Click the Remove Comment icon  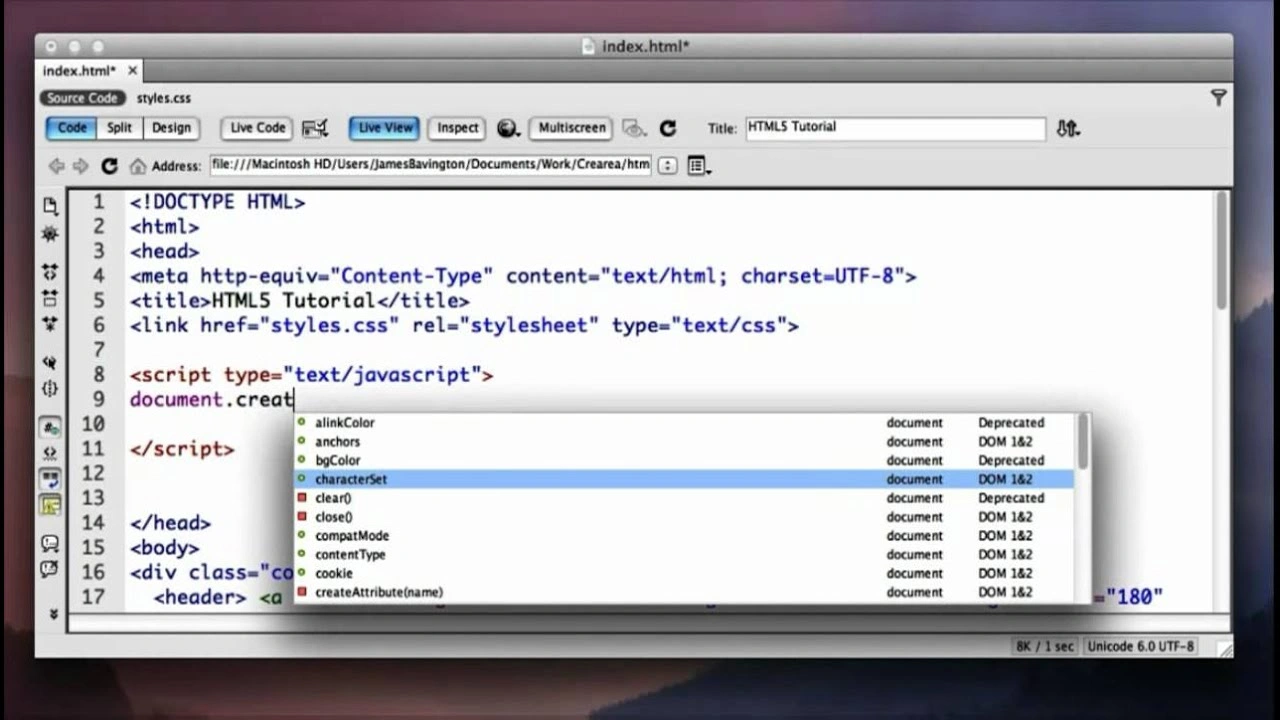pos(50,569)
